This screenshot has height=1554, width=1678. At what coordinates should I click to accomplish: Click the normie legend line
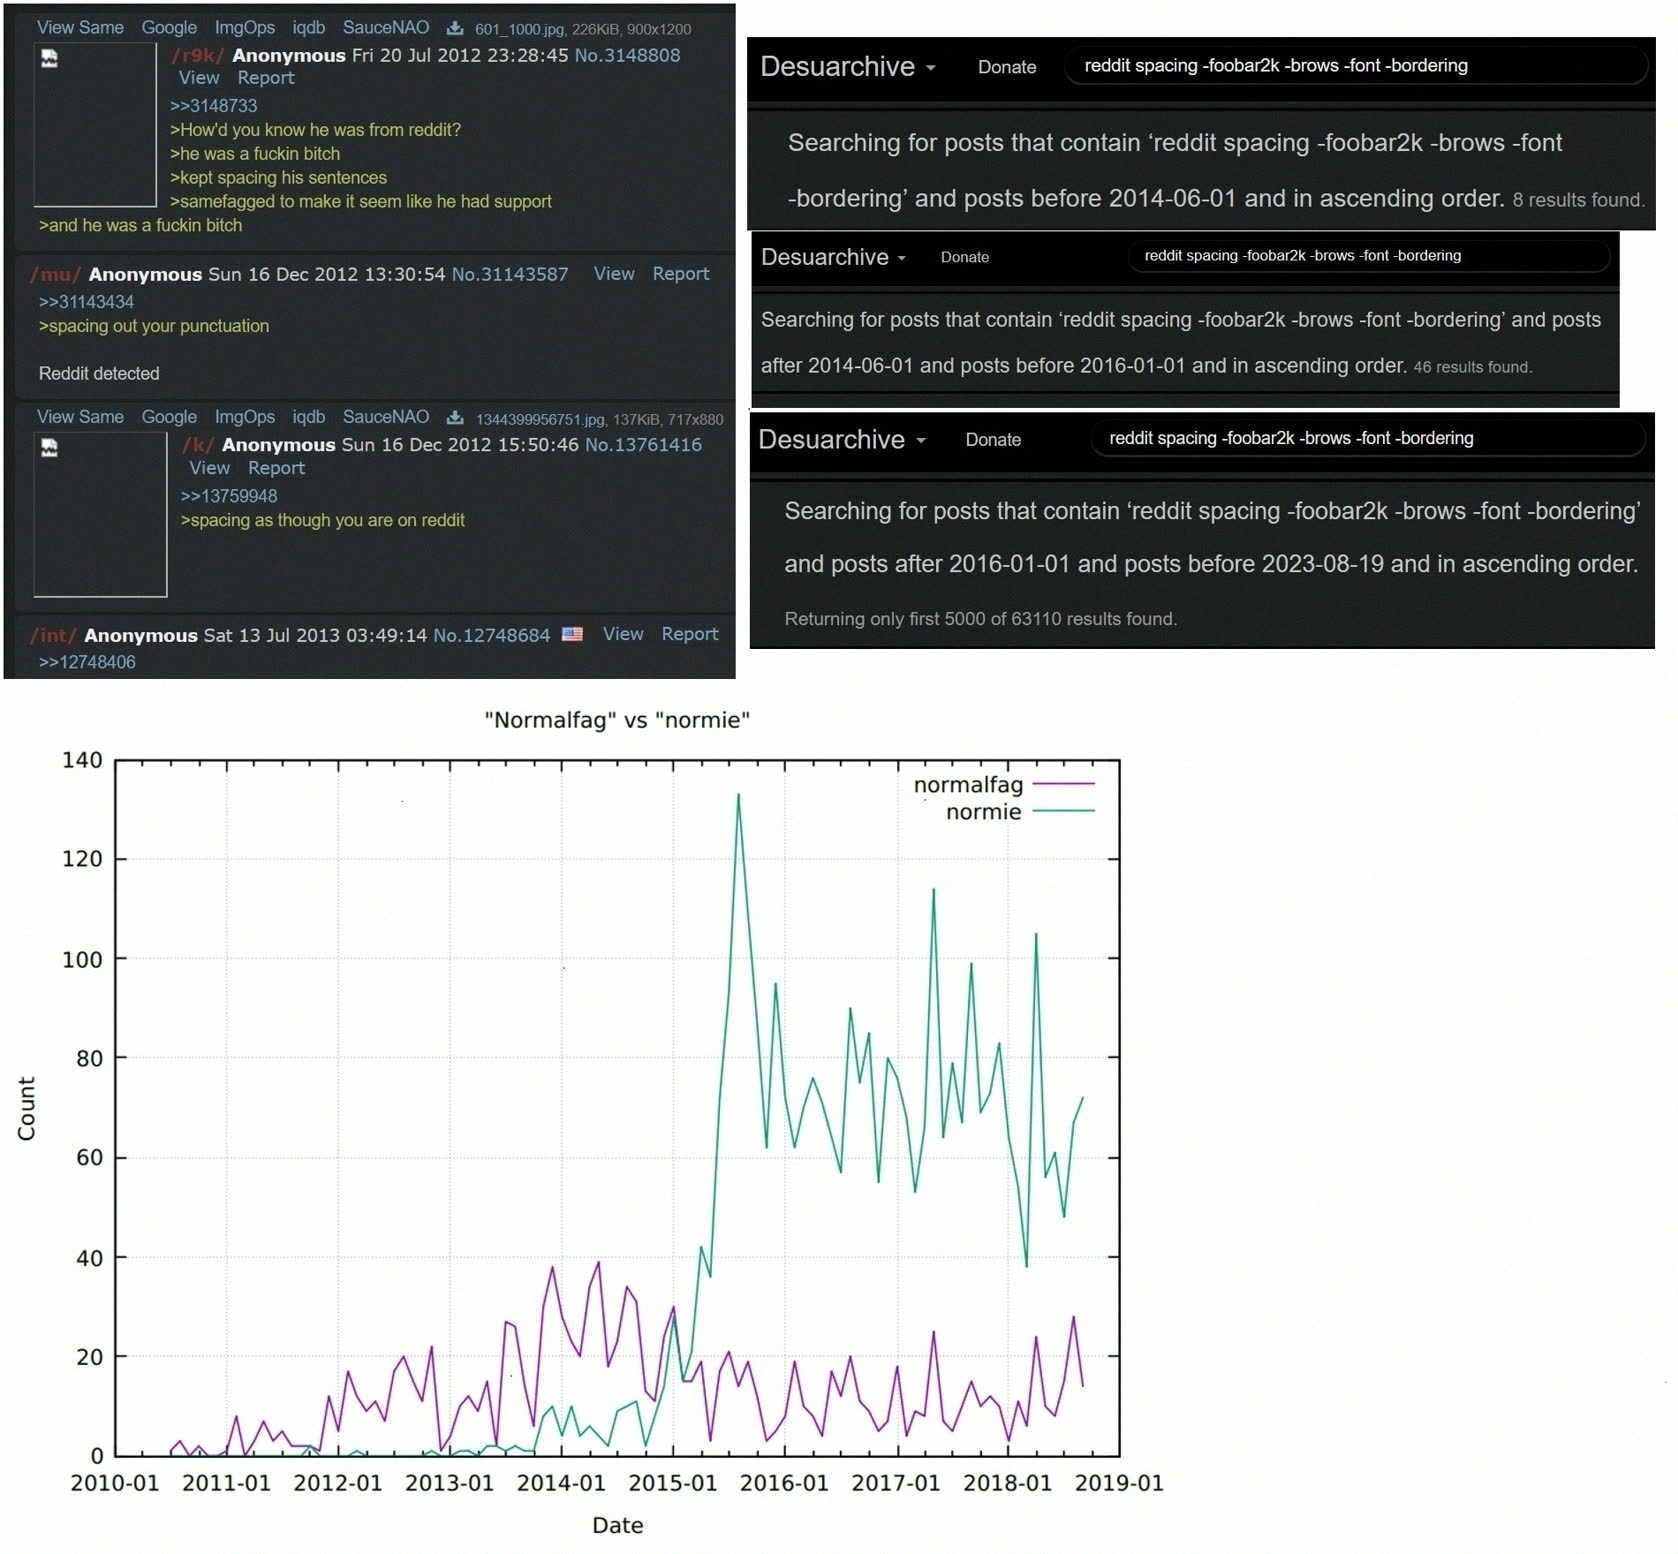tap(1063, 811)
